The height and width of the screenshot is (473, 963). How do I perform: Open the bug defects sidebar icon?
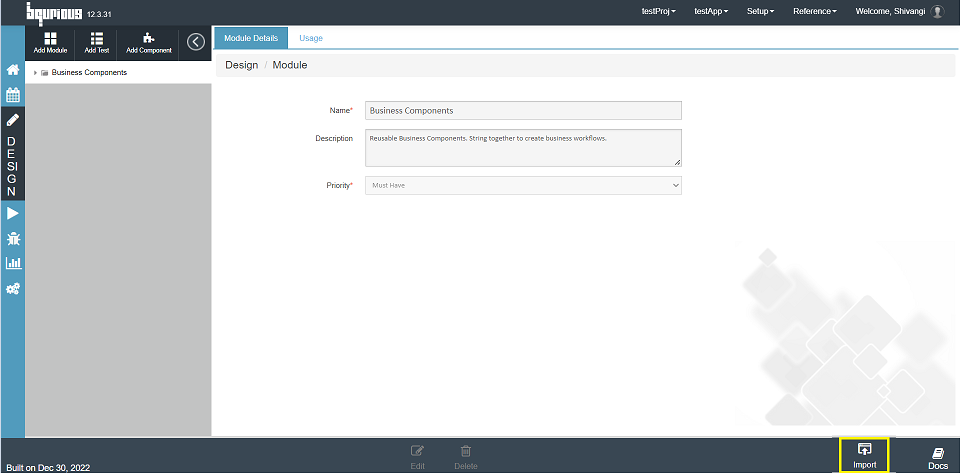12,238
